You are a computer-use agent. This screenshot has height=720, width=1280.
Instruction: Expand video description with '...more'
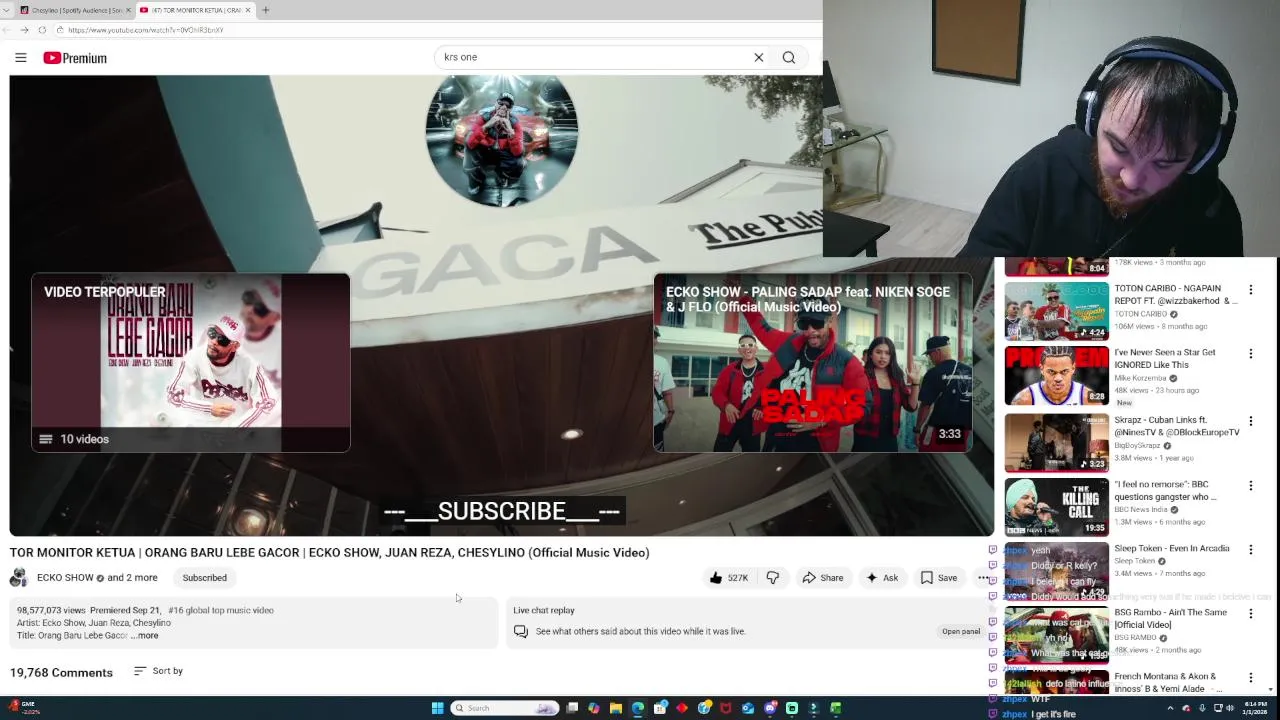pos(146,636)
